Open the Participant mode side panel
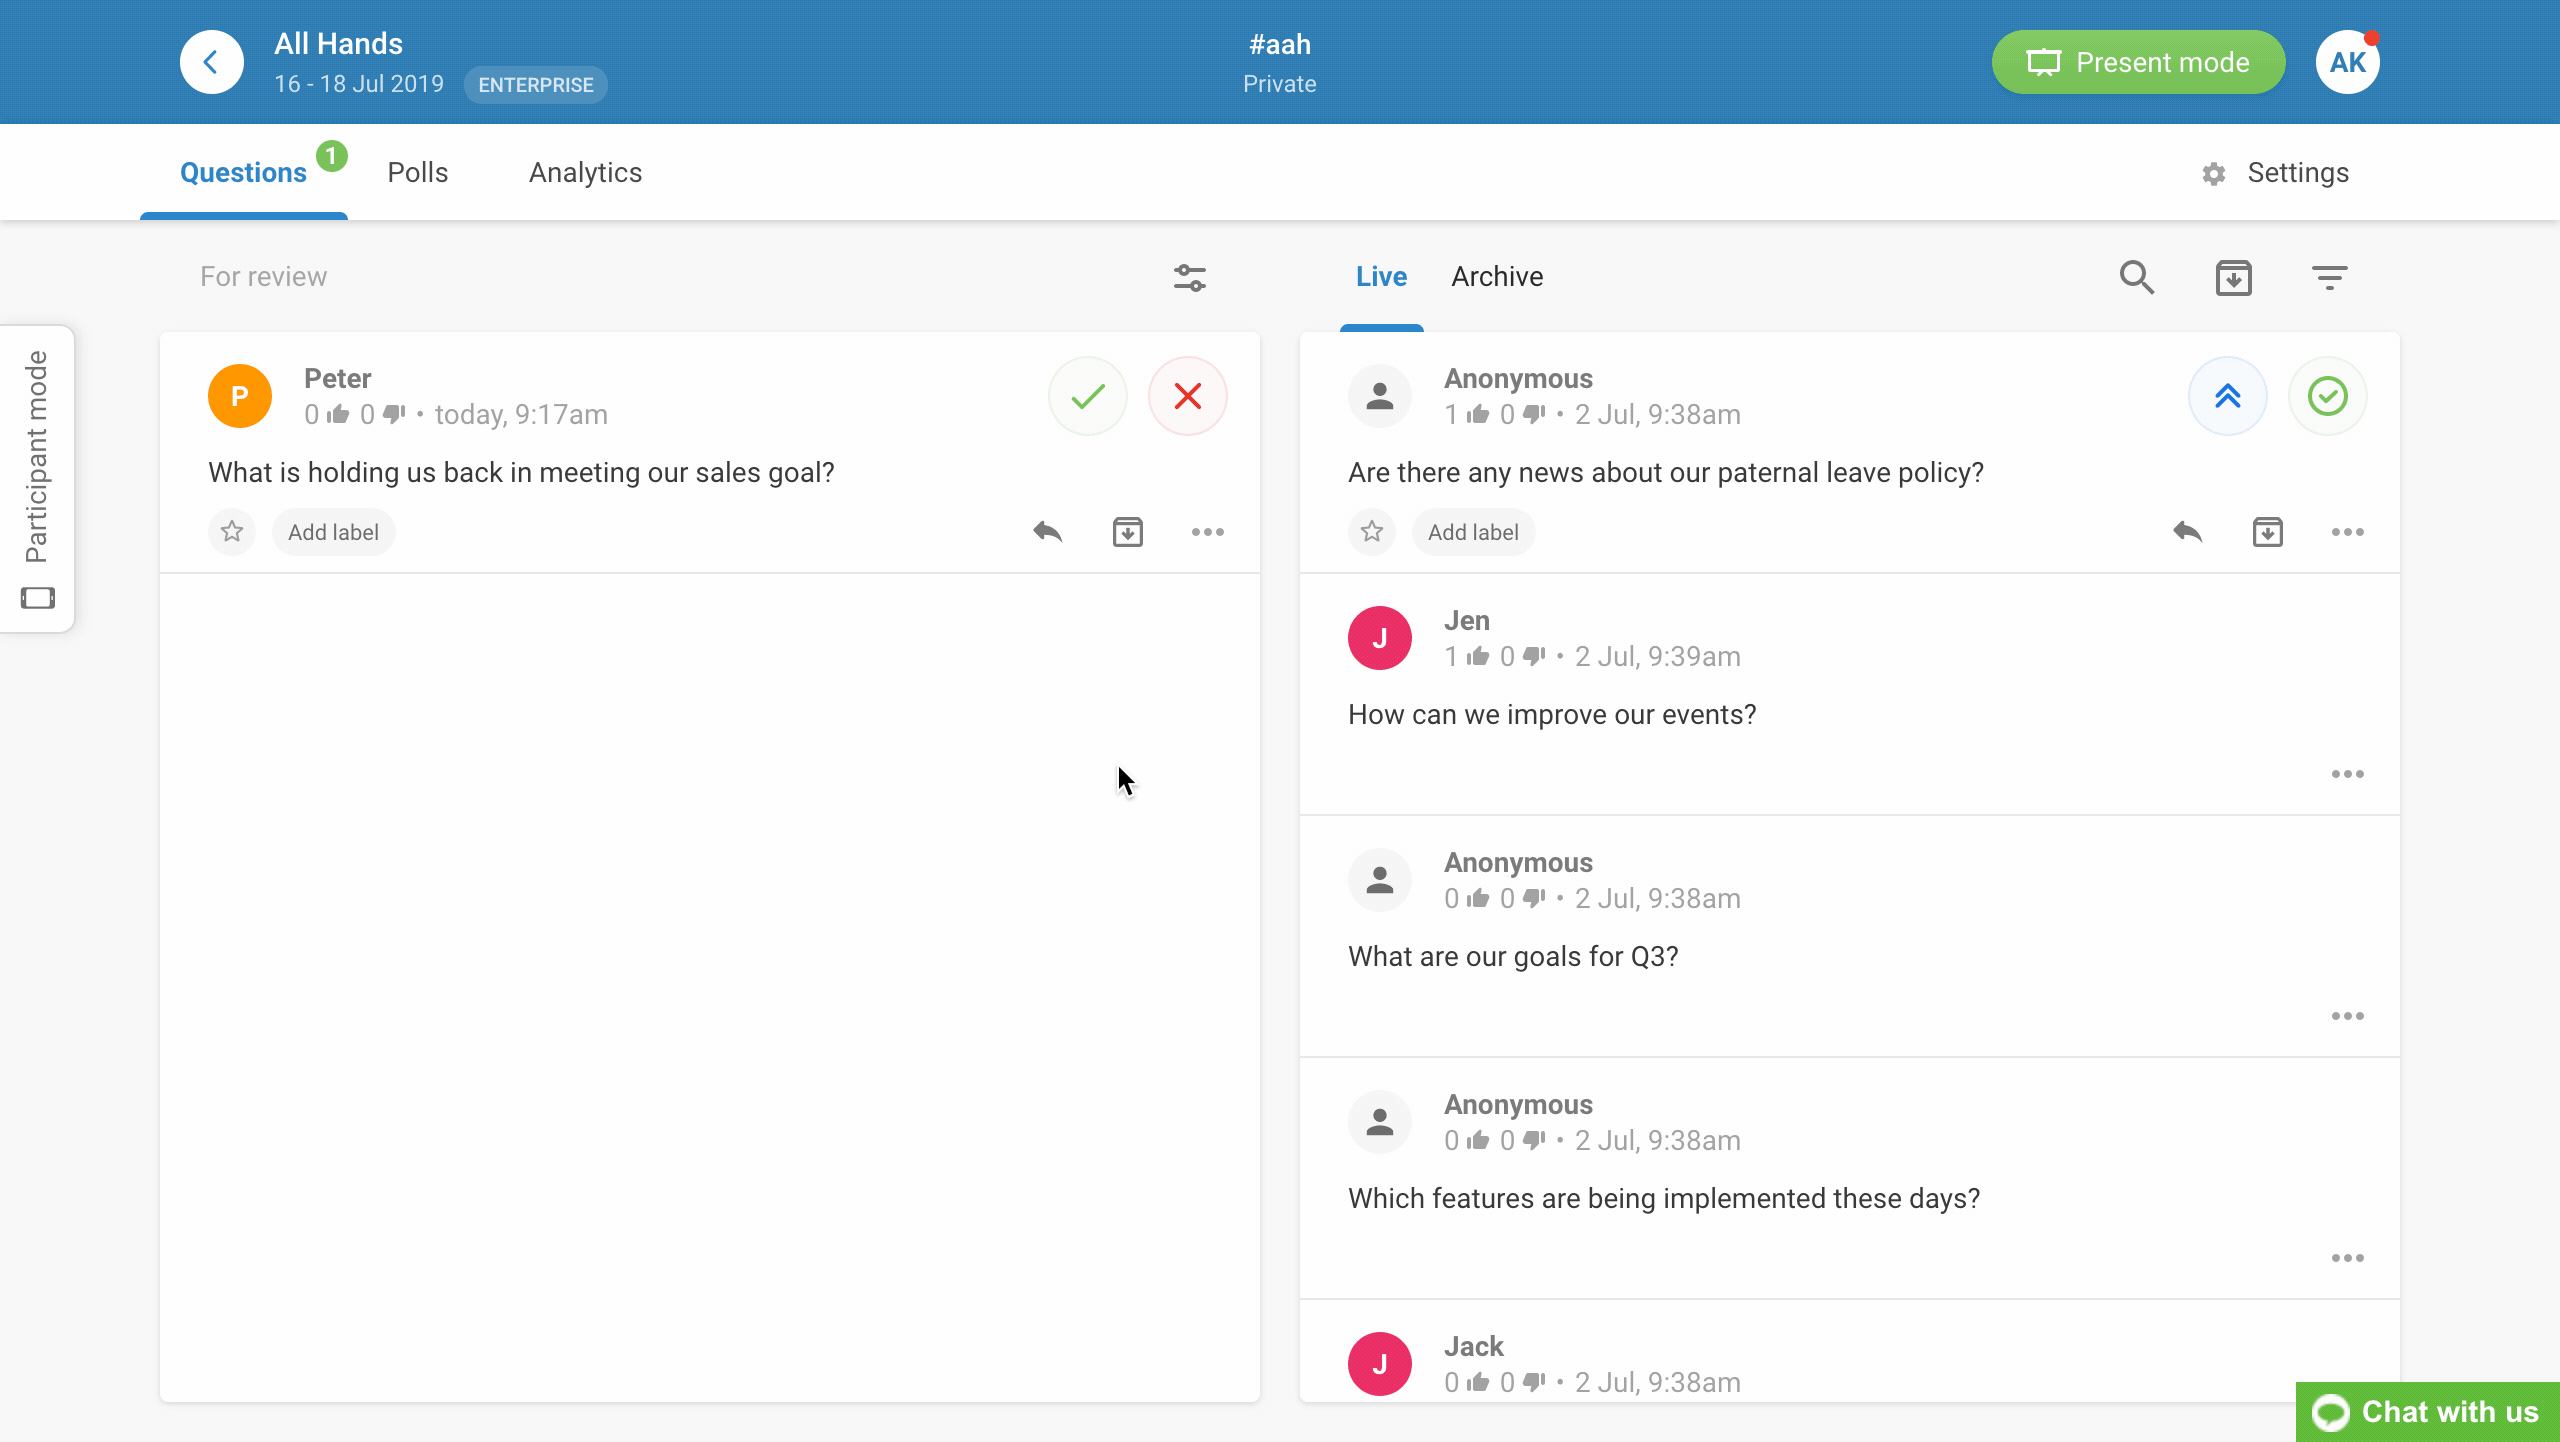The image size is (2560, 1442). point(37,478)
